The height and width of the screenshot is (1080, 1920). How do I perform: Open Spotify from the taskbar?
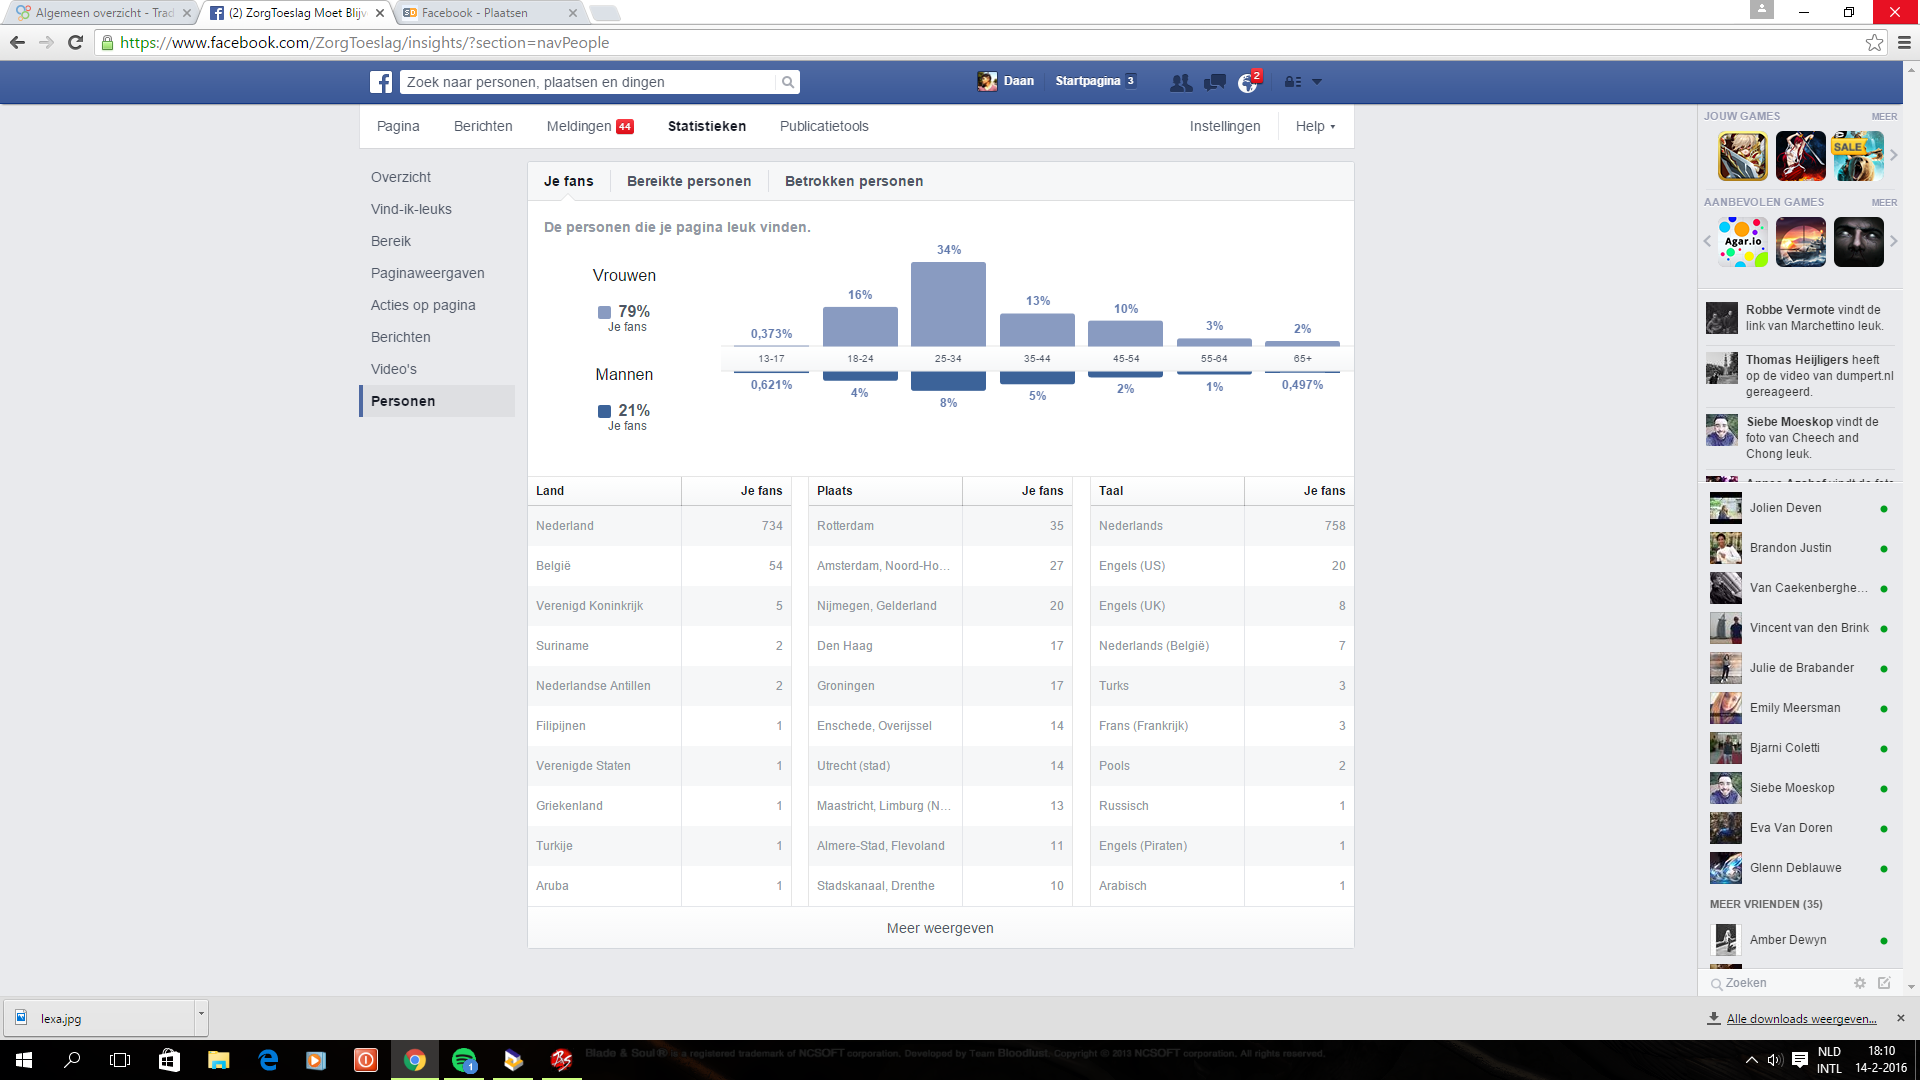tap(464, 1060)
